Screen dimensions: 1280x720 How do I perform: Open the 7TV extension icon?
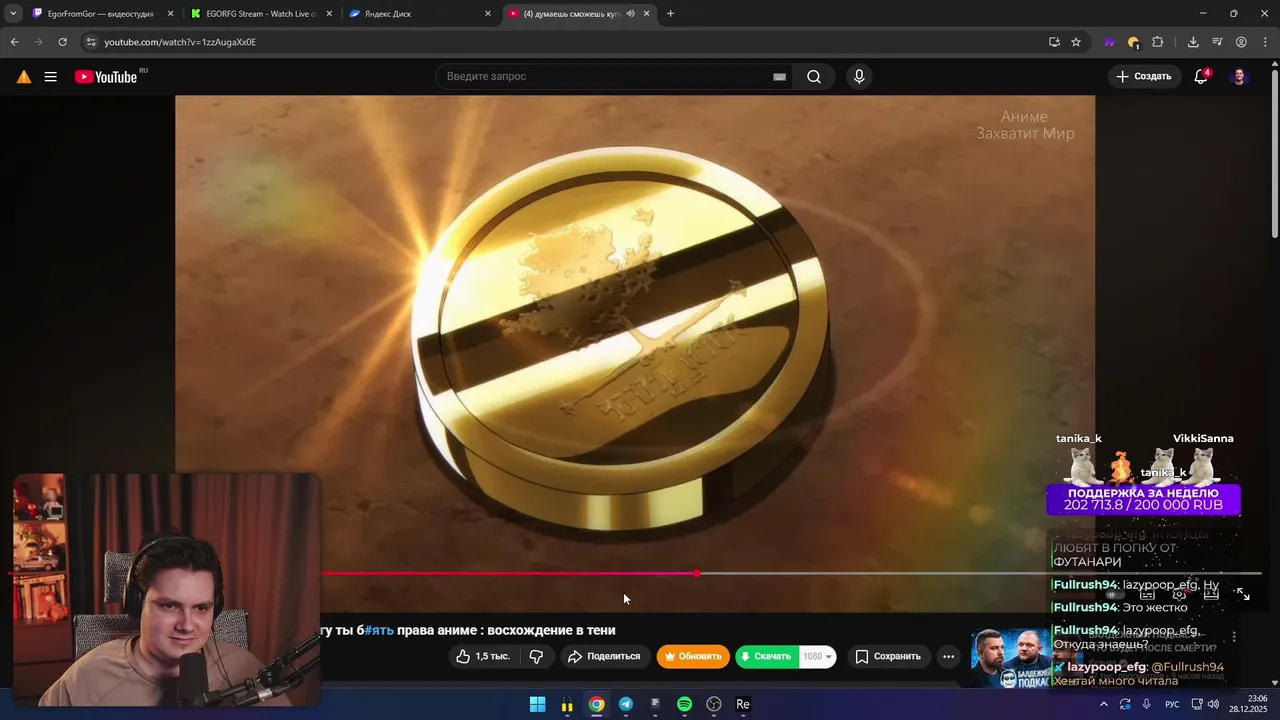point(1109,42)
